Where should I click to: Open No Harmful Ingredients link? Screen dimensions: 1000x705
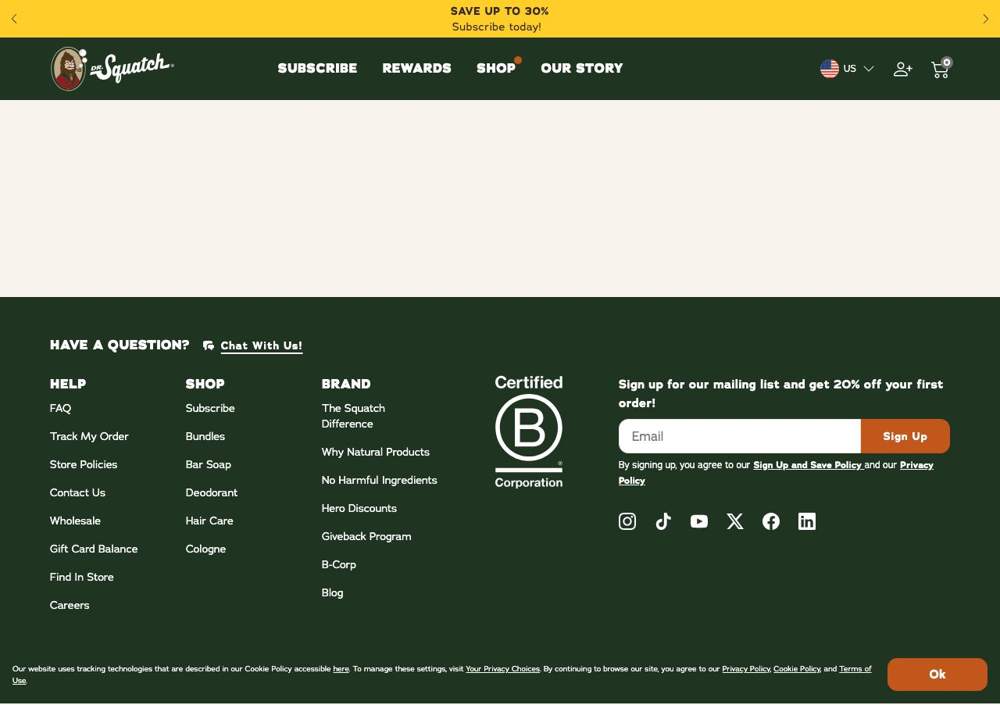tap(379, 480)
